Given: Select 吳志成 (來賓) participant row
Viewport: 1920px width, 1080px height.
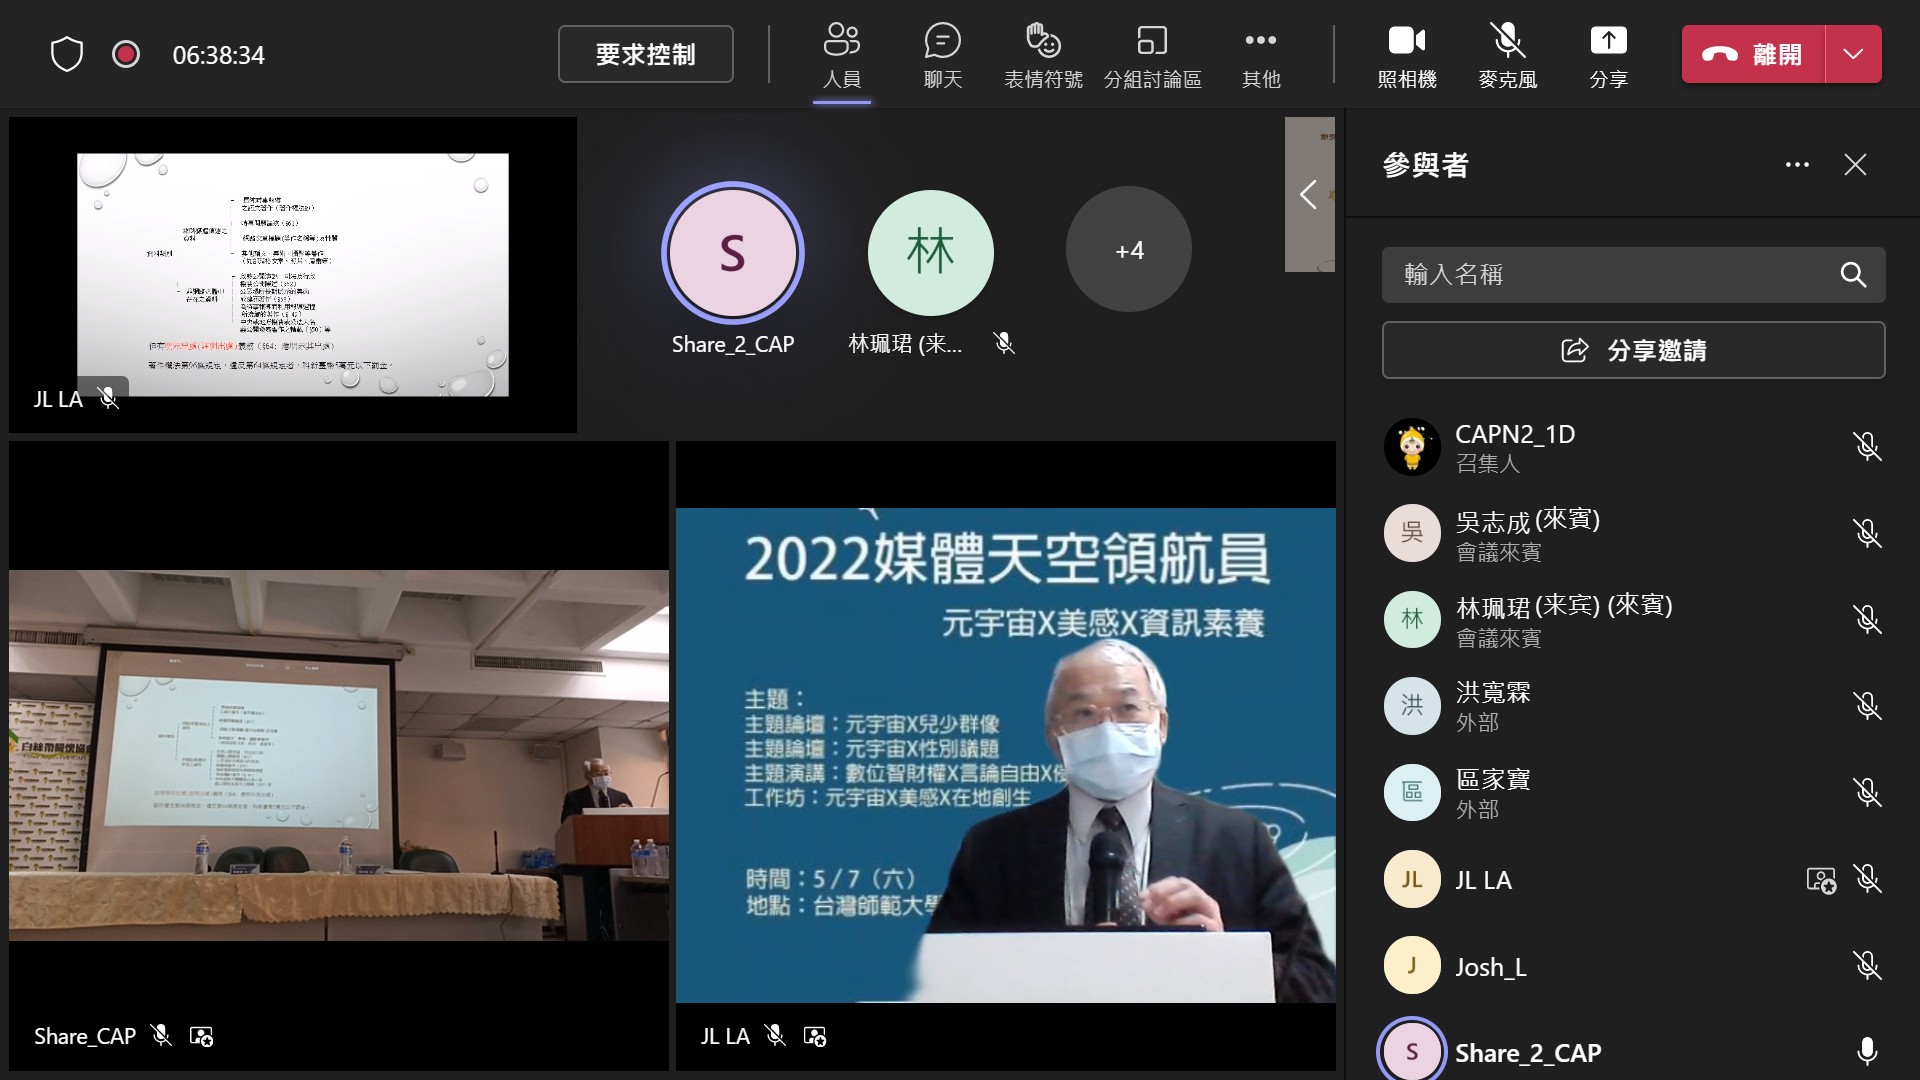Looking at the screenshot, I should point(1633,533).
